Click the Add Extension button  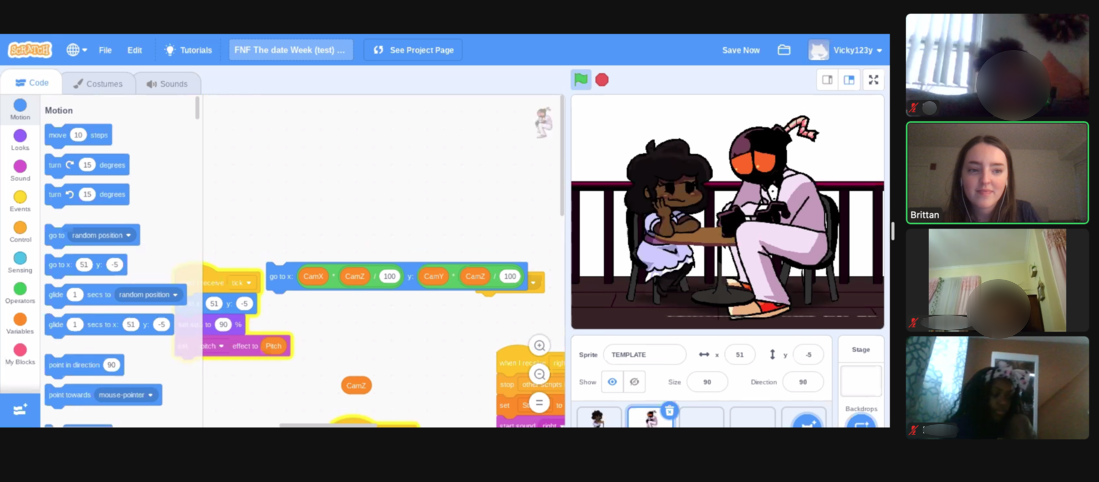(x=20, y=410)
